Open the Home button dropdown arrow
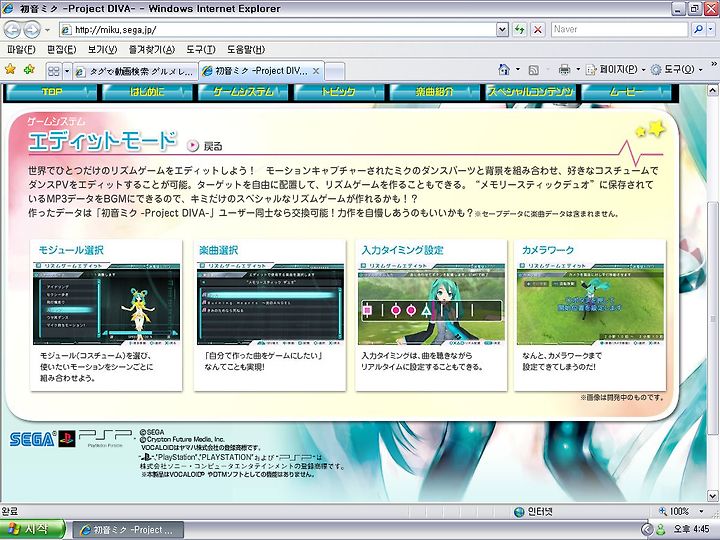The image size is (720, 540). (518, 69)
